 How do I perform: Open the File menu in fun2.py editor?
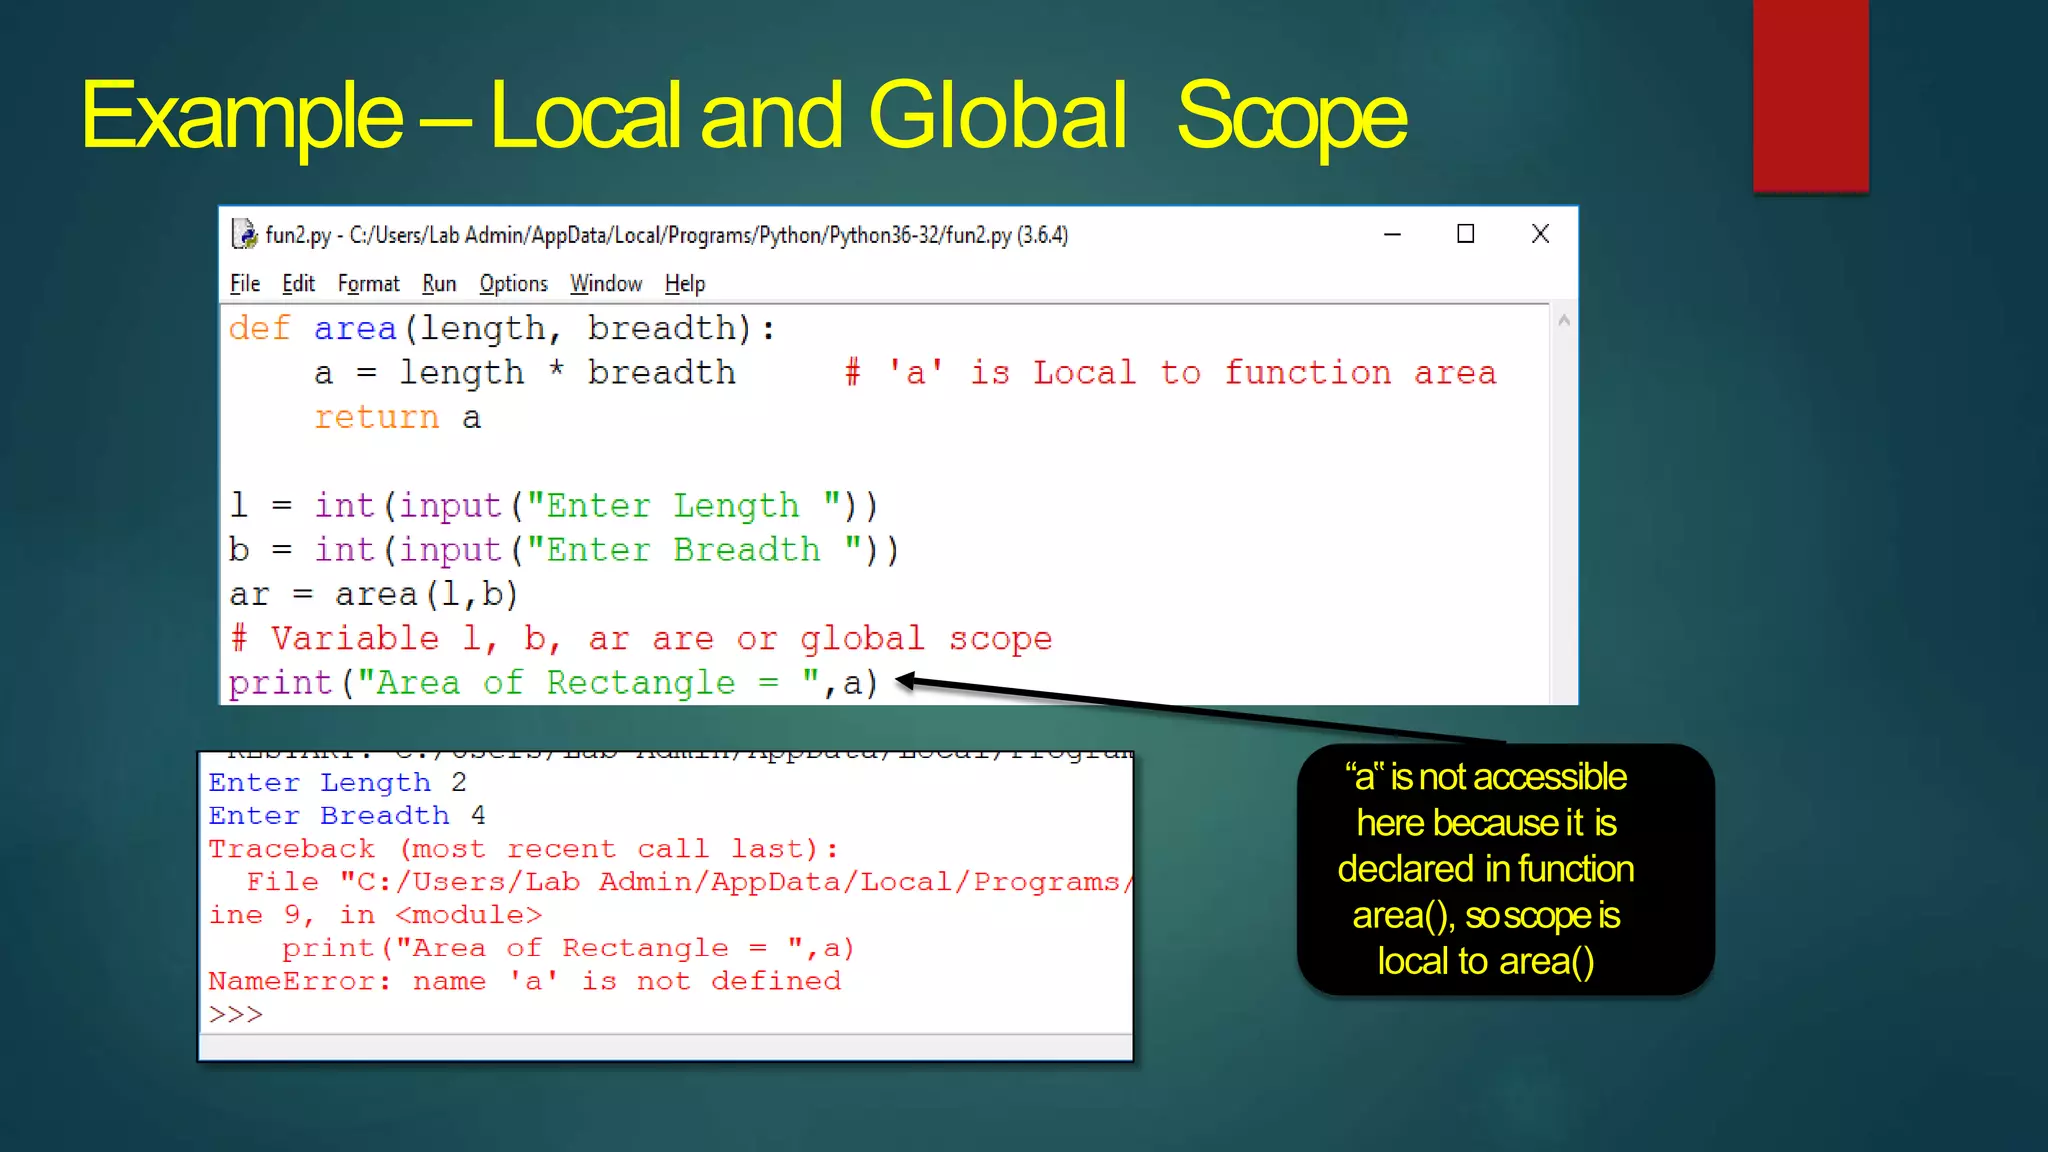point(245,284)
